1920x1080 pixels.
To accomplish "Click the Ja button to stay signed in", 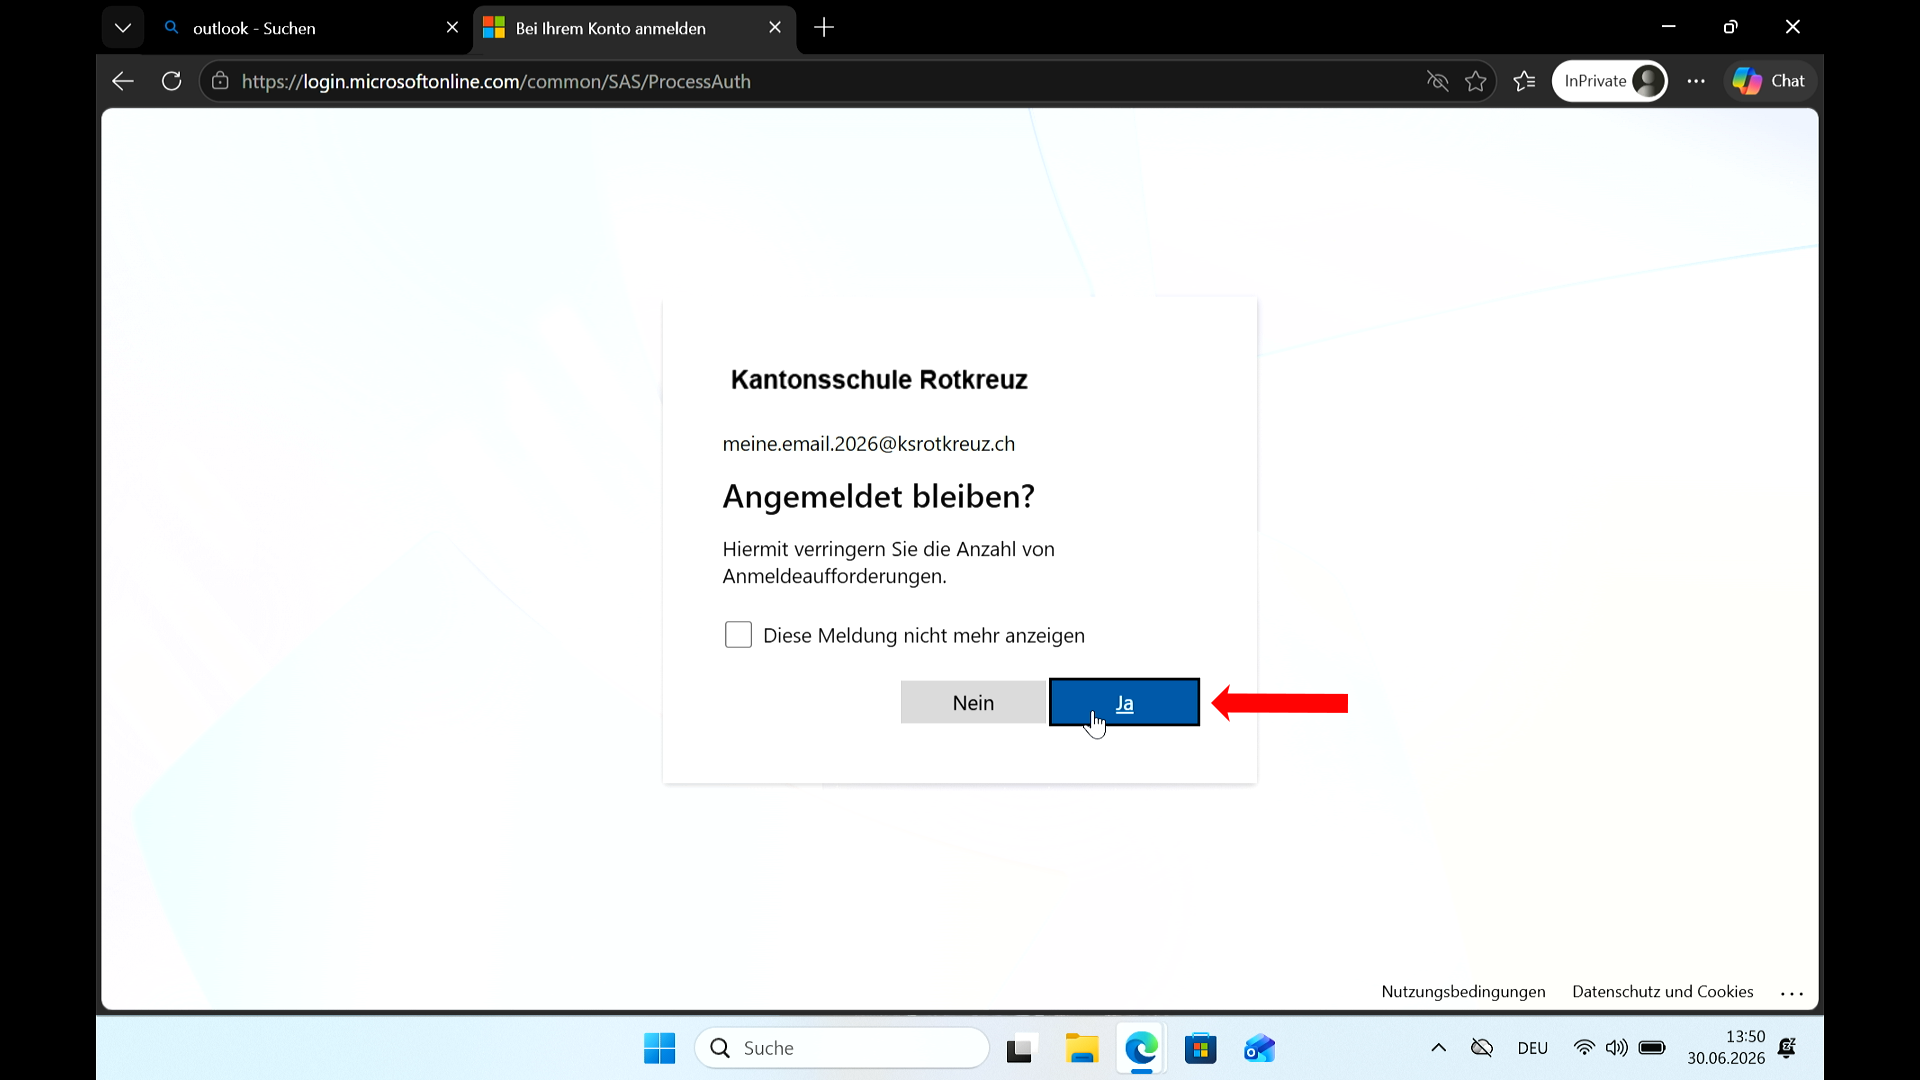I will (x=1124, y=702).
